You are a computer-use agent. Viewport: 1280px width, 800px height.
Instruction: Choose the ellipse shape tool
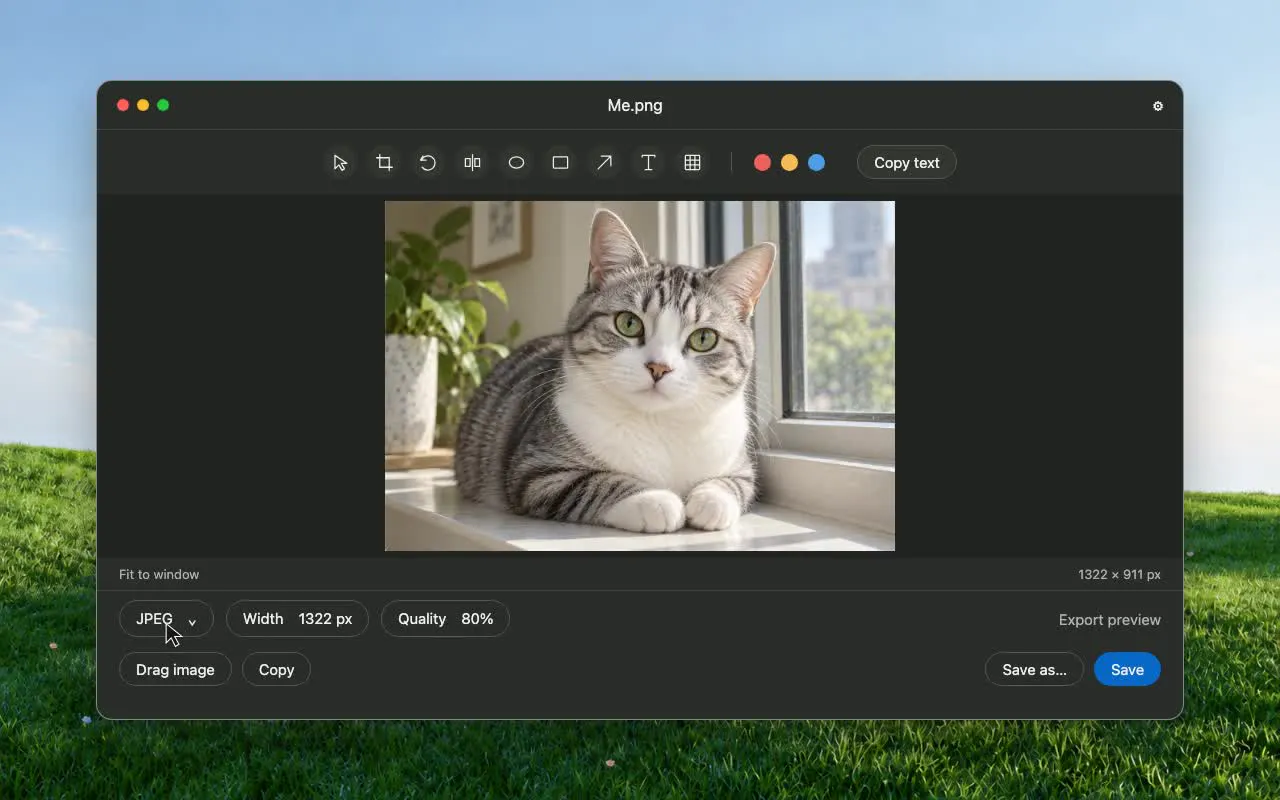pyautogui.click(x=516, y=163)
